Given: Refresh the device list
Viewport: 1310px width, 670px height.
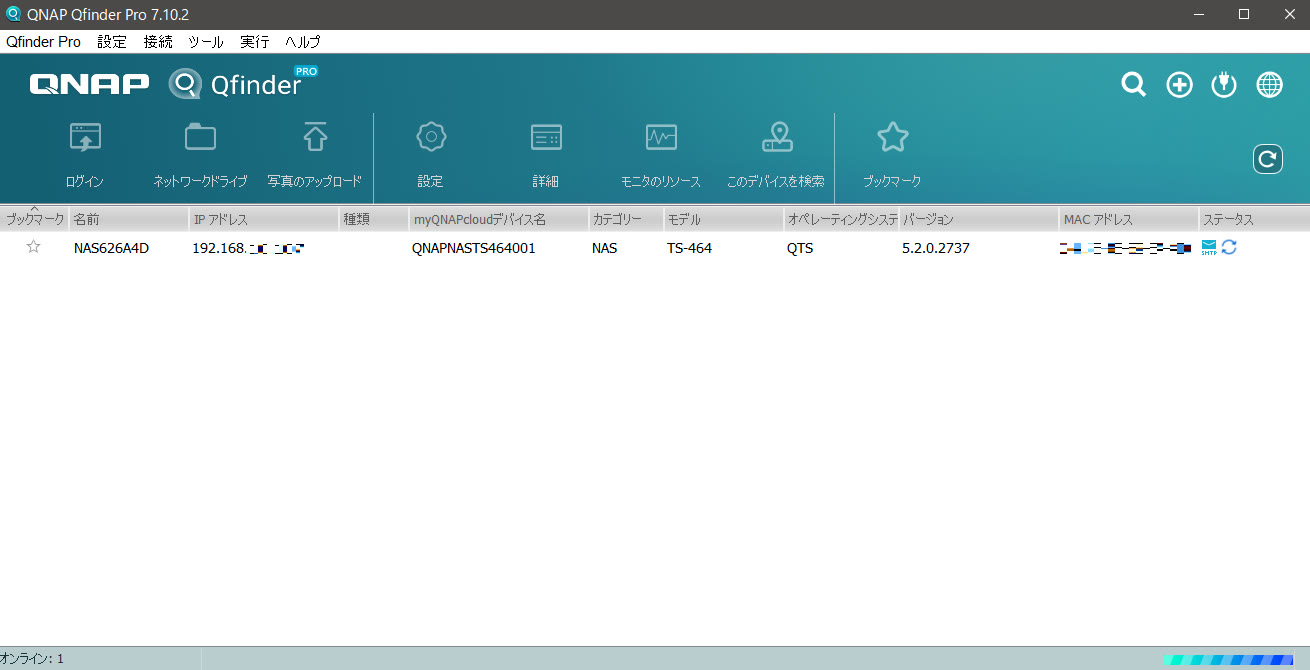Looking at the screenshot, I should tap(1268, 158).
